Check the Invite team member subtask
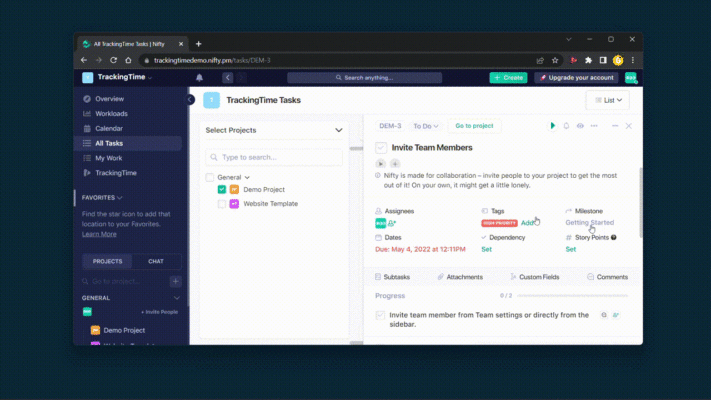The width and height of the screenshot is (711, 400). point(380,315)
